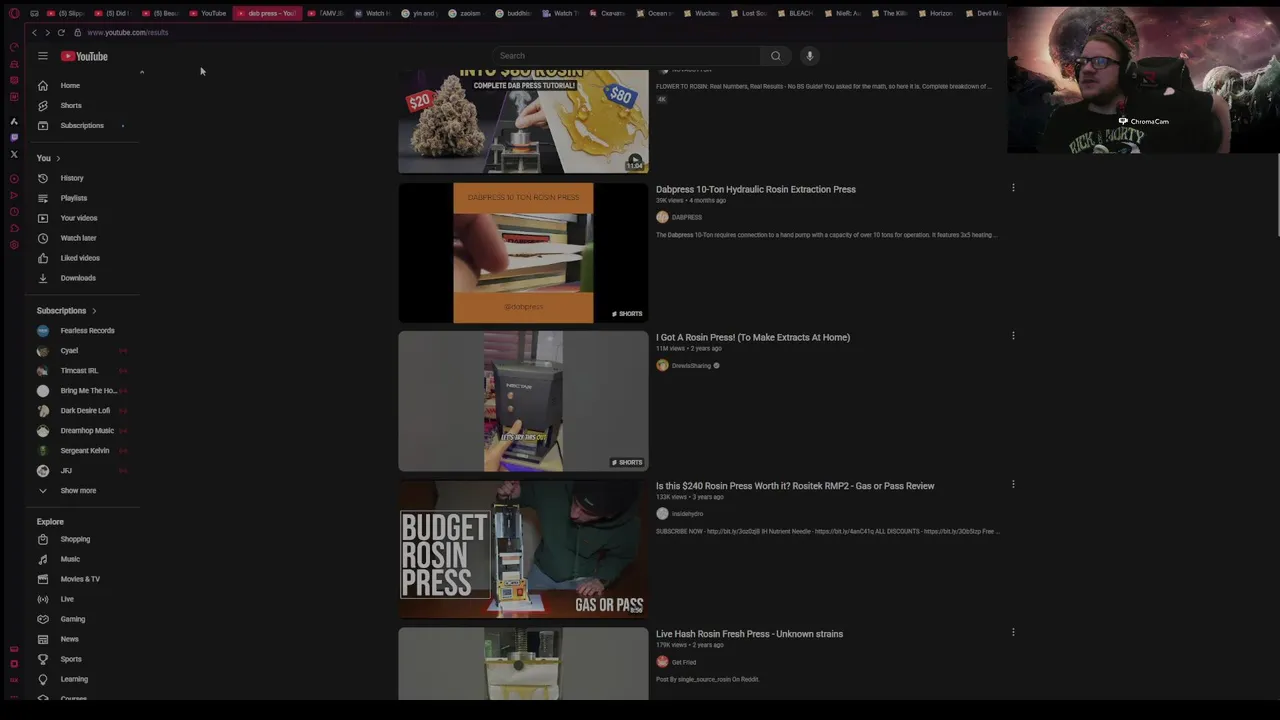1280x720 pixels.
Task: Open Opera GX Control speedometer icon
Action: 14,47
